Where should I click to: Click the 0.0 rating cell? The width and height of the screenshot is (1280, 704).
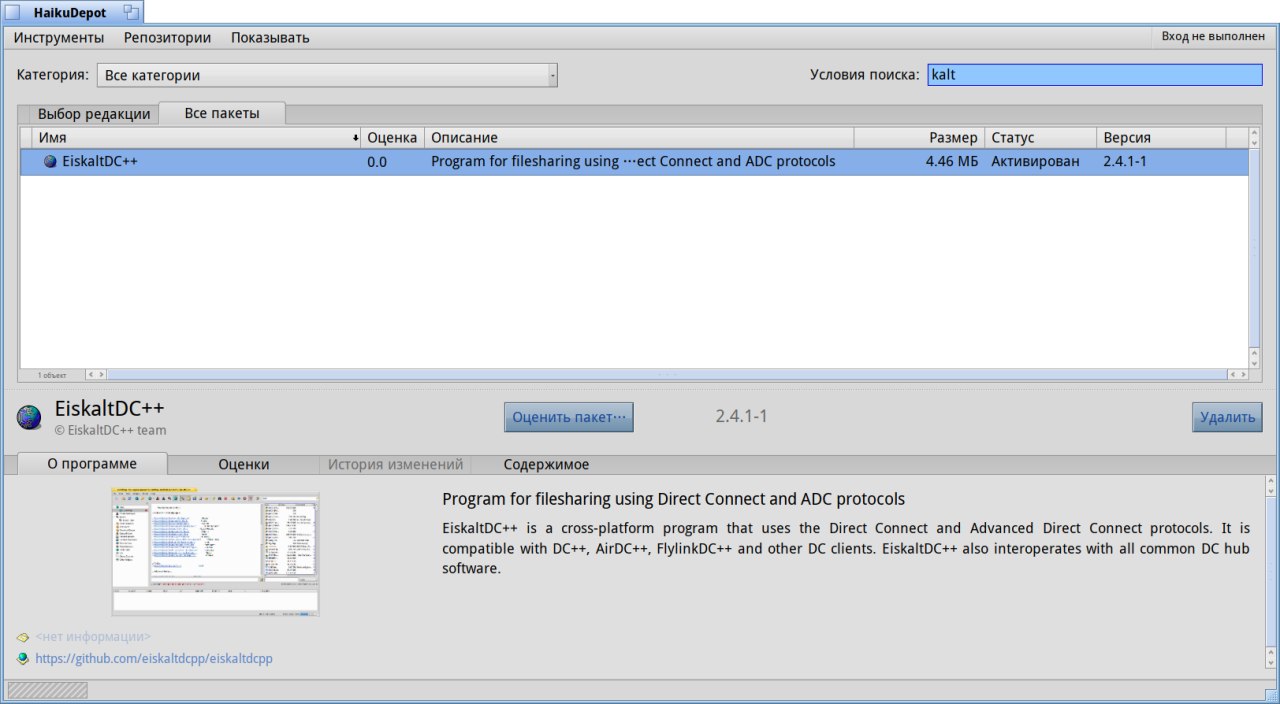377,162
